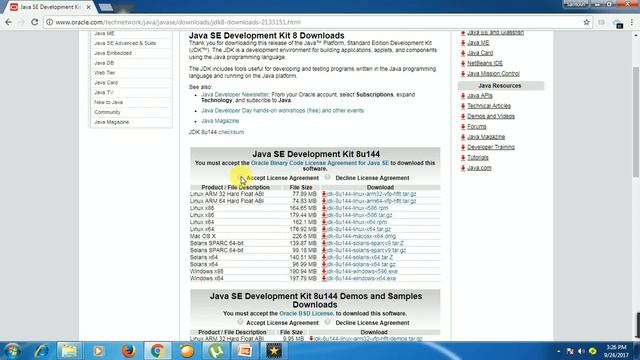Click the browser back arrow
The image size is (640, 360).
tap(8, 22)
